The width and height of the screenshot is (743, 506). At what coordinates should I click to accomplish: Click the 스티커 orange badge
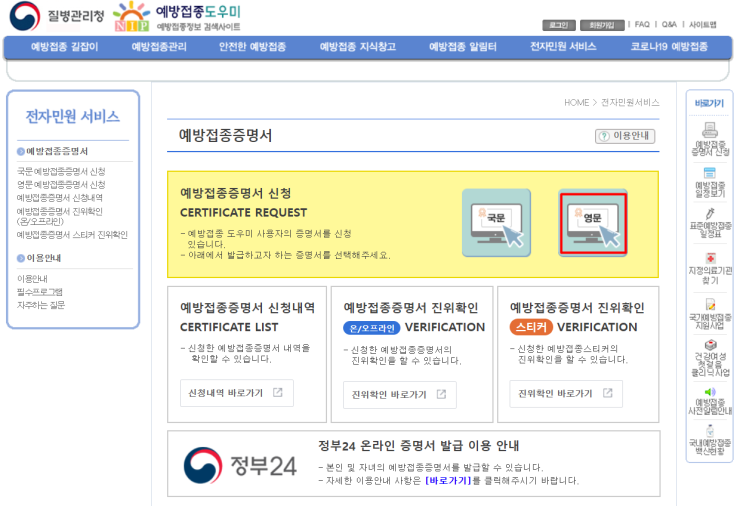(x=531, y=327)
